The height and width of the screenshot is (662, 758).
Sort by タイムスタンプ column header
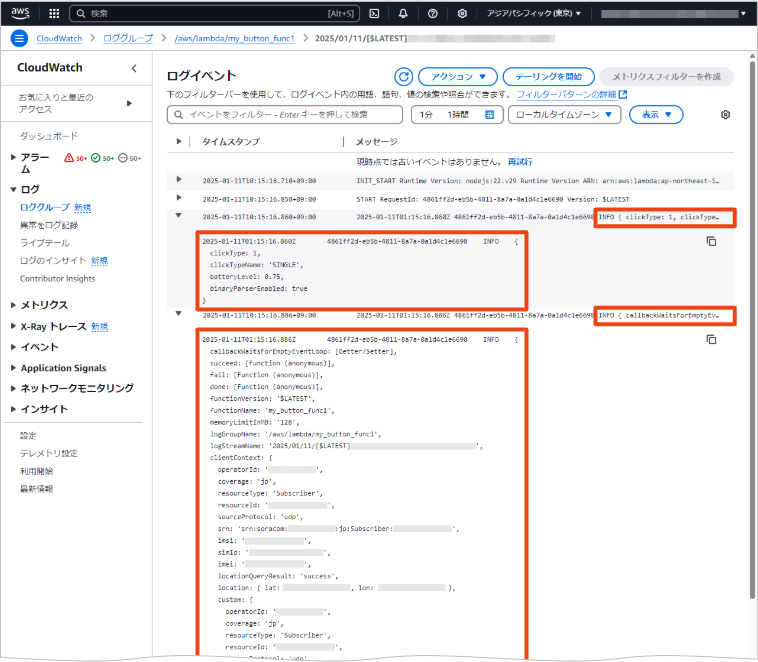coord(231,142)
